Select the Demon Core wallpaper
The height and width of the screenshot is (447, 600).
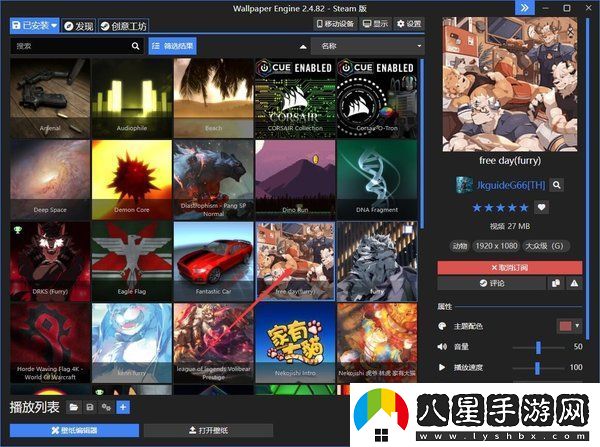pos(132,179)
